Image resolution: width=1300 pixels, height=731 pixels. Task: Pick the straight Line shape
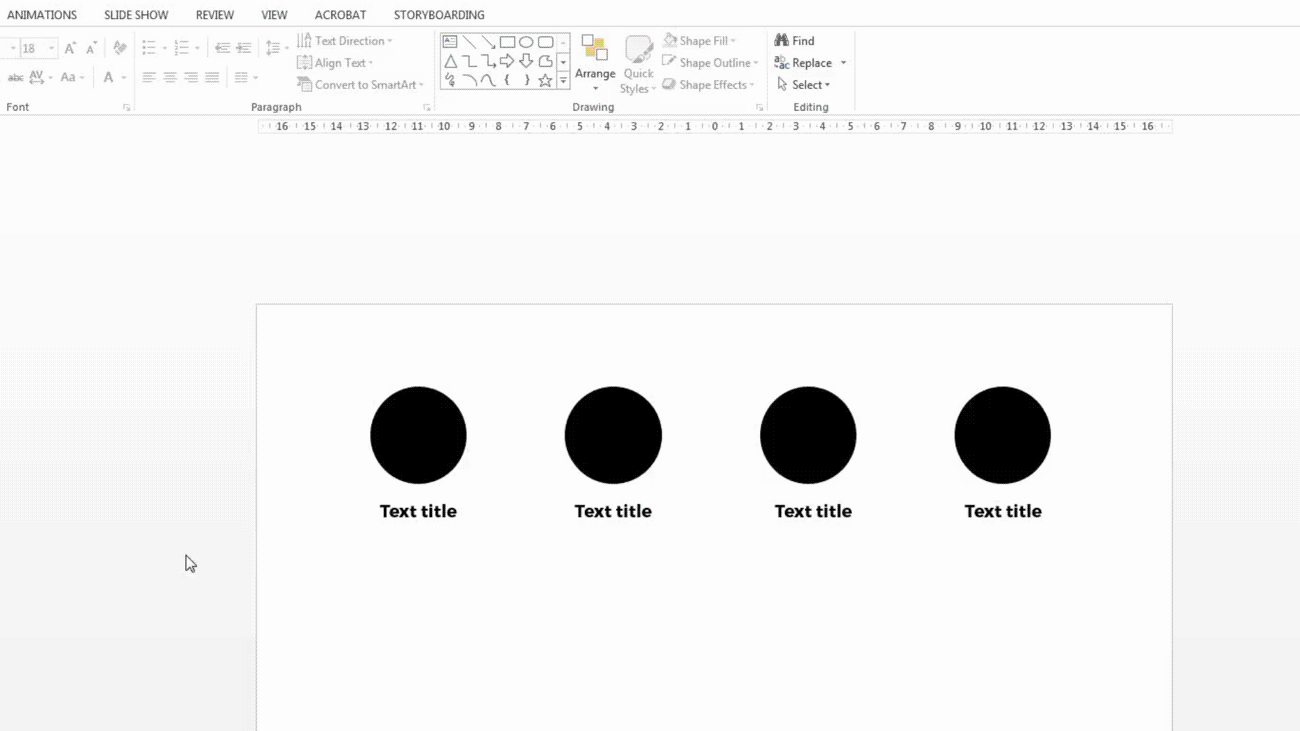[469, 42]
